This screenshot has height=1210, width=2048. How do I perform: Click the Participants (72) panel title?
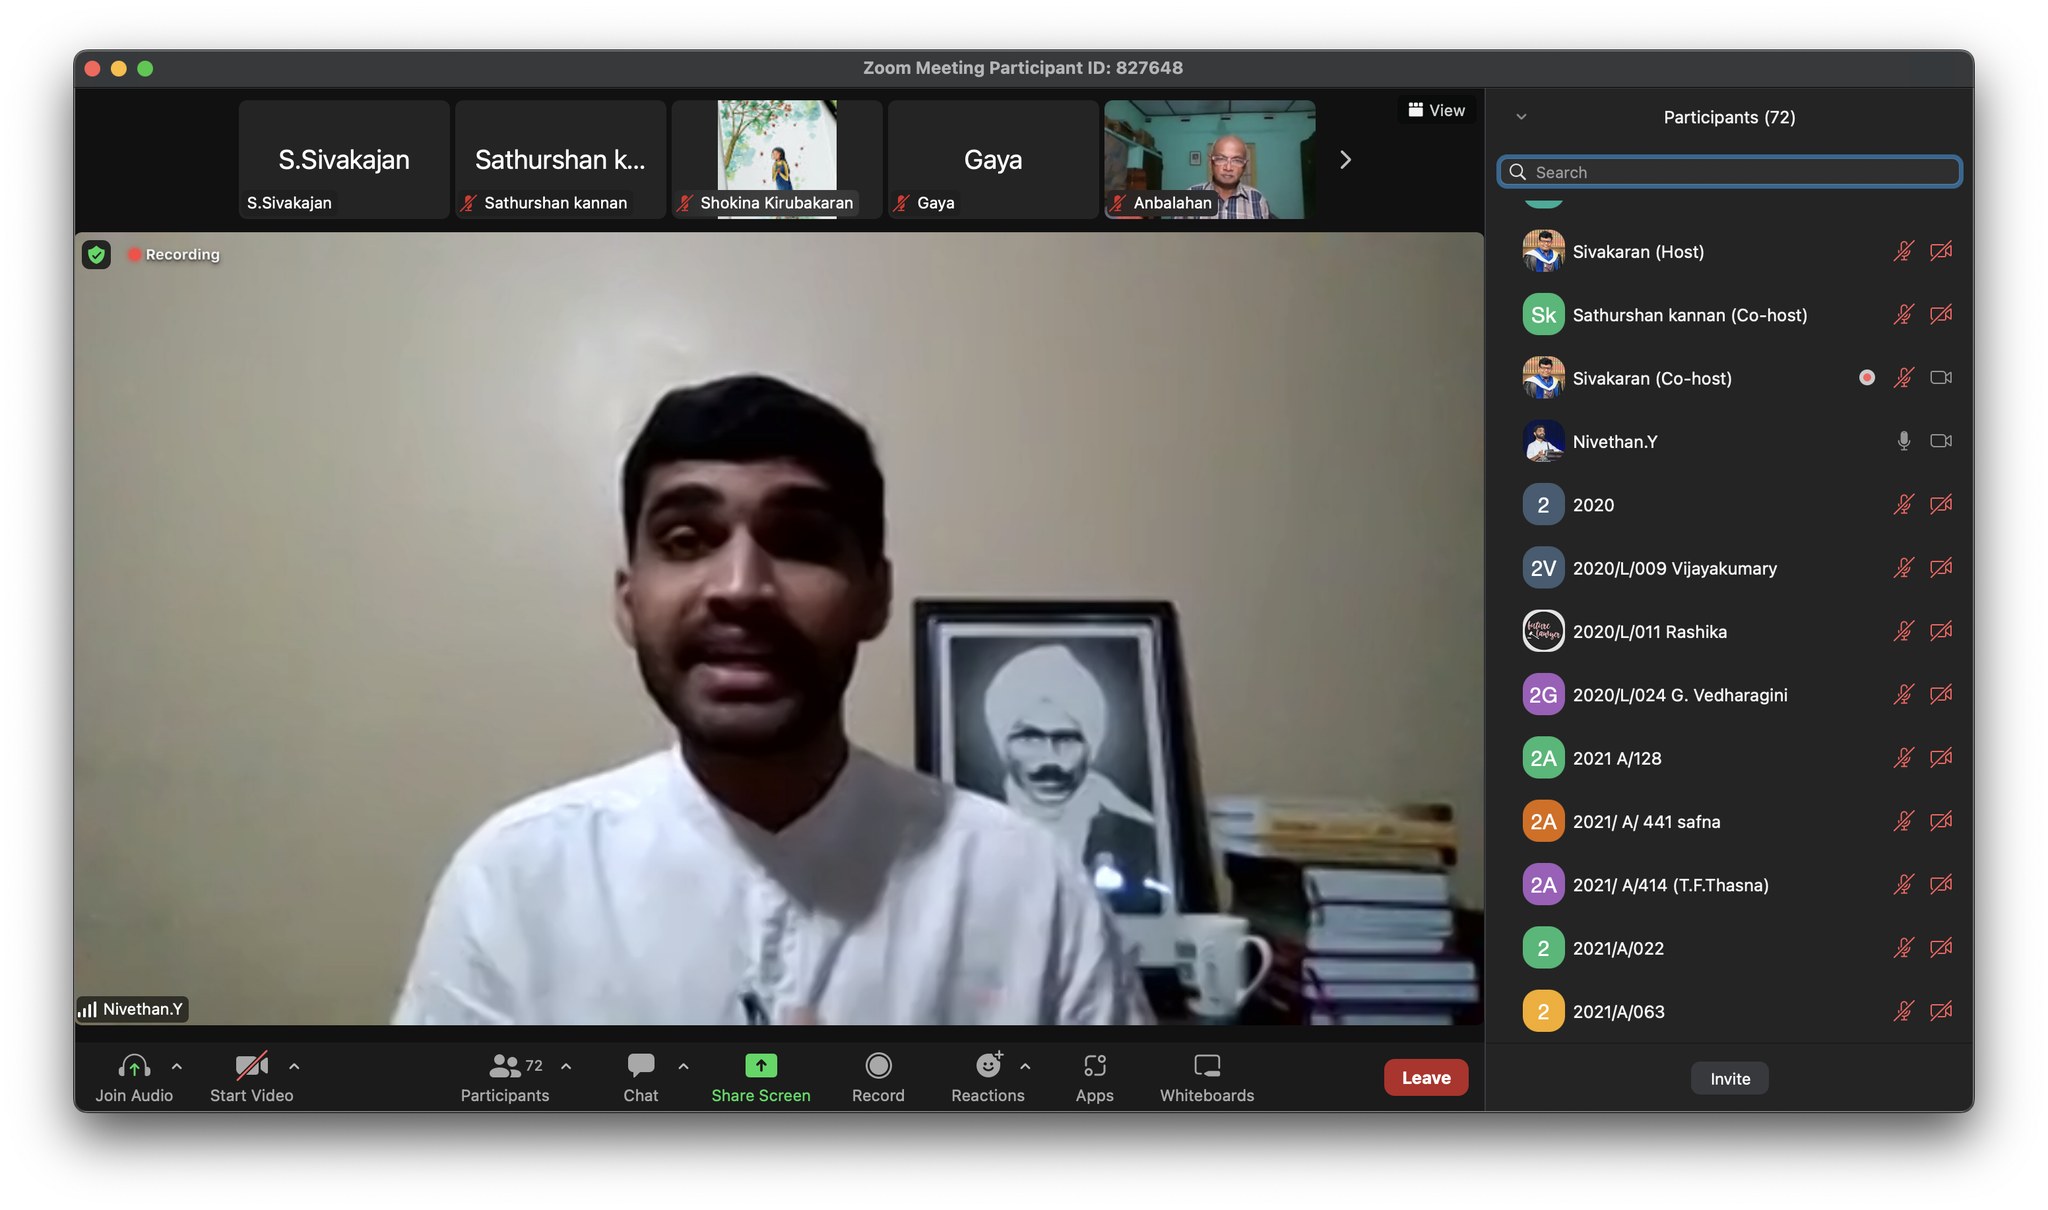1729,117
